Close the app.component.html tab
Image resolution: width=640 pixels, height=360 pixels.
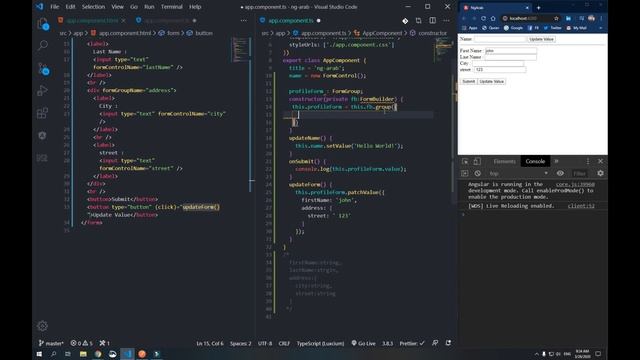[x=124, y=20]
